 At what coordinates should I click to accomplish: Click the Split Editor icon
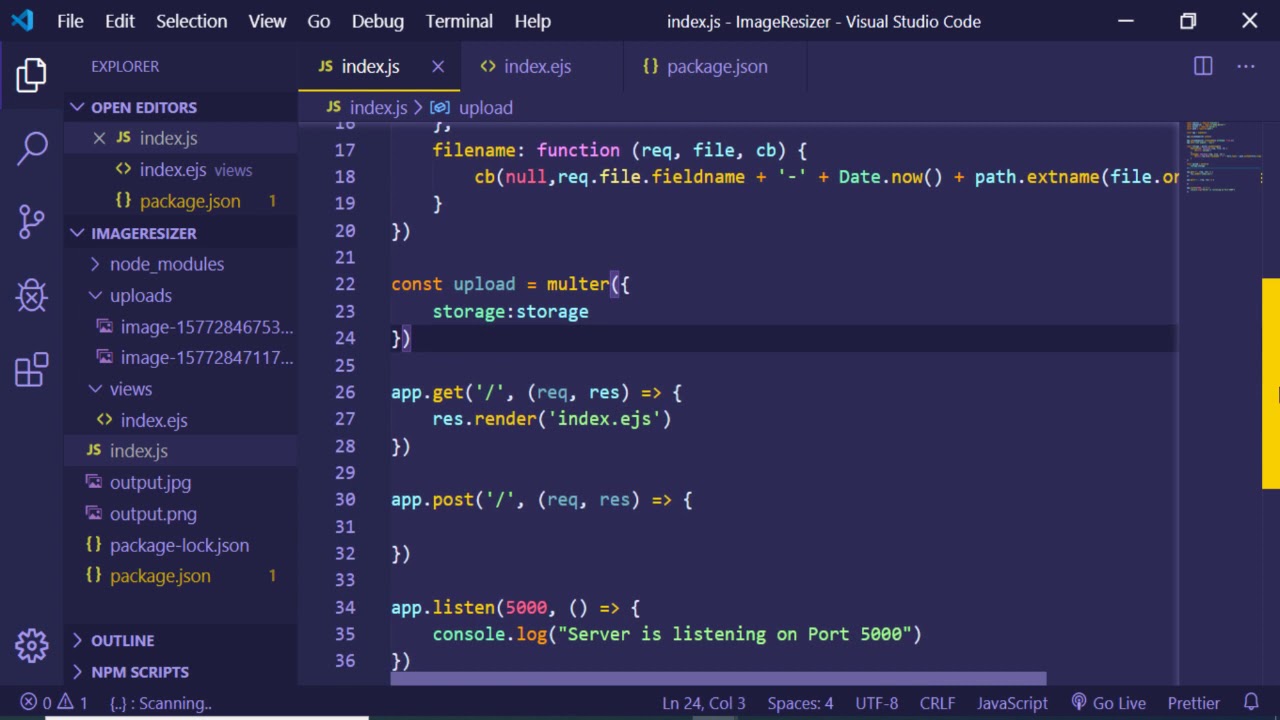[x=1203, y=66]
